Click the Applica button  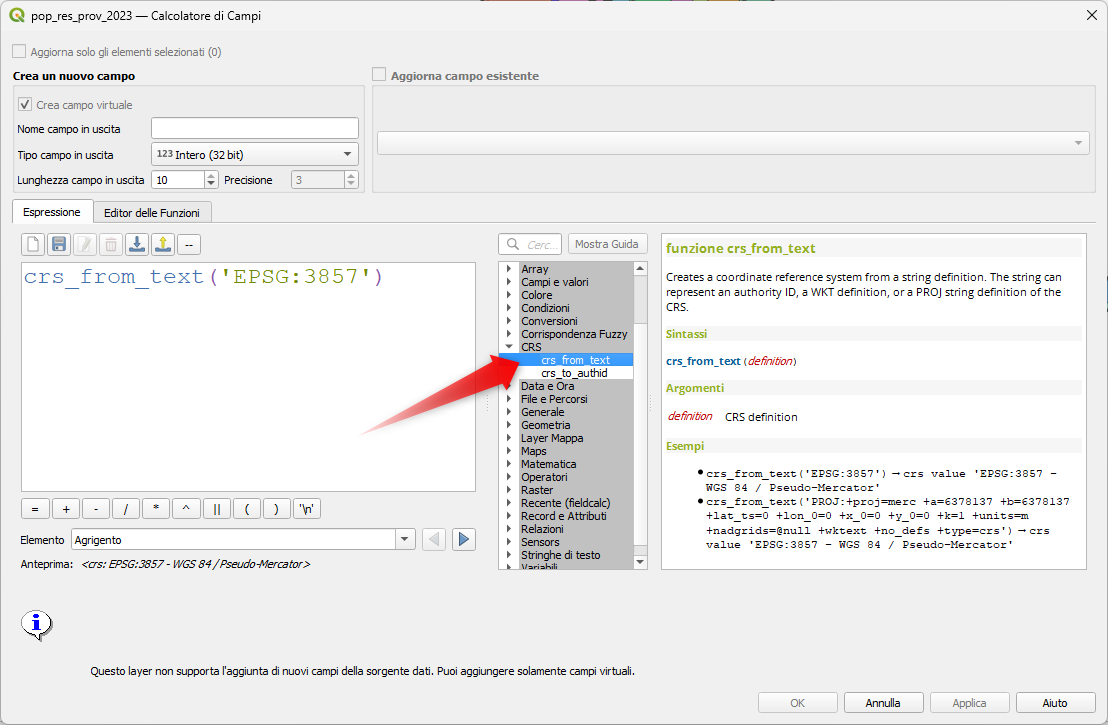[x=969, y=703]
